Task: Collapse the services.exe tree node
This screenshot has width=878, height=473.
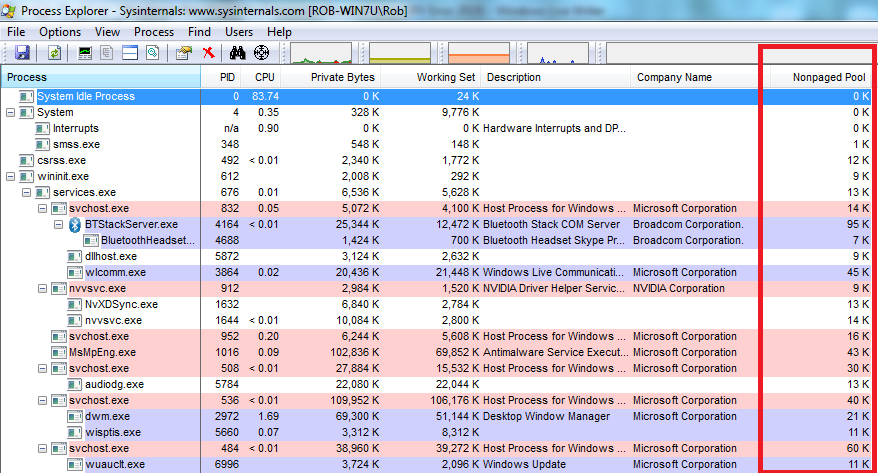Action: [27, 192]
